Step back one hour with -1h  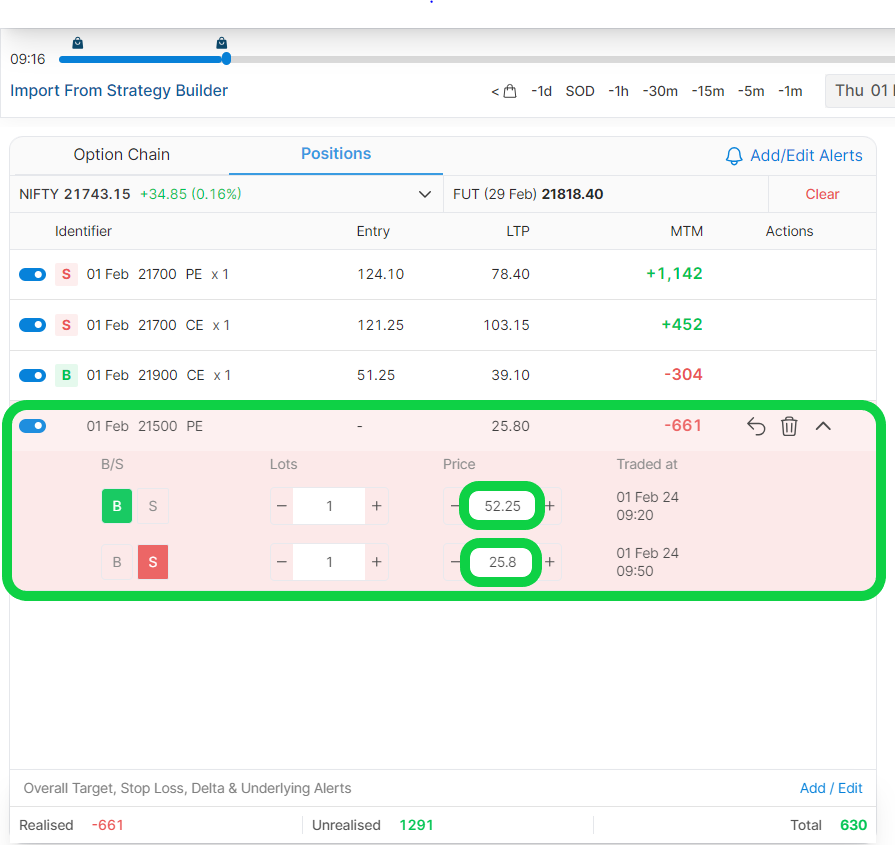618,91
